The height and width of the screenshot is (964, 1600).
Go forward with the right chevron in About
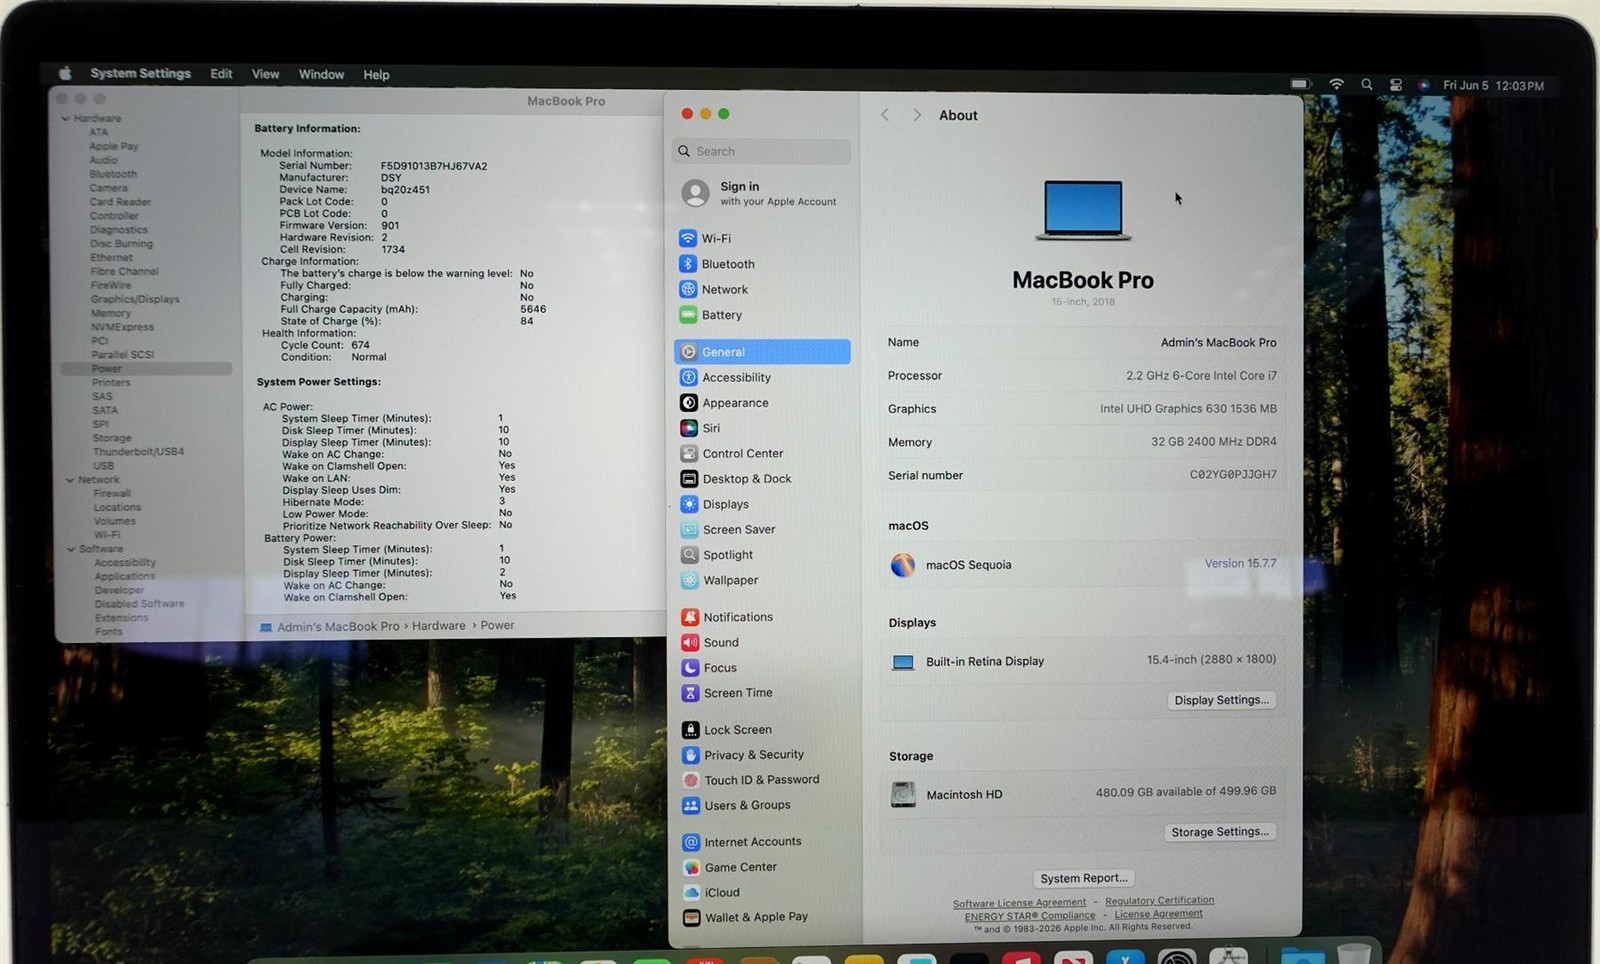point(917,115)
